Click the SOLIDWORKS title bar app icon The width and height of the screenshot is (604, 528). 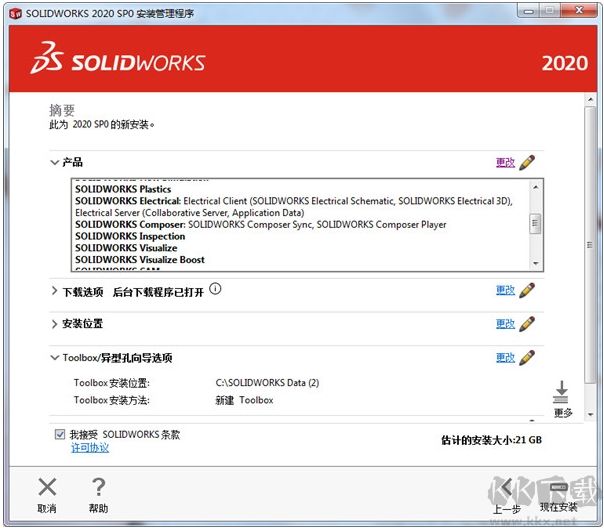click(x=15, y=13)
